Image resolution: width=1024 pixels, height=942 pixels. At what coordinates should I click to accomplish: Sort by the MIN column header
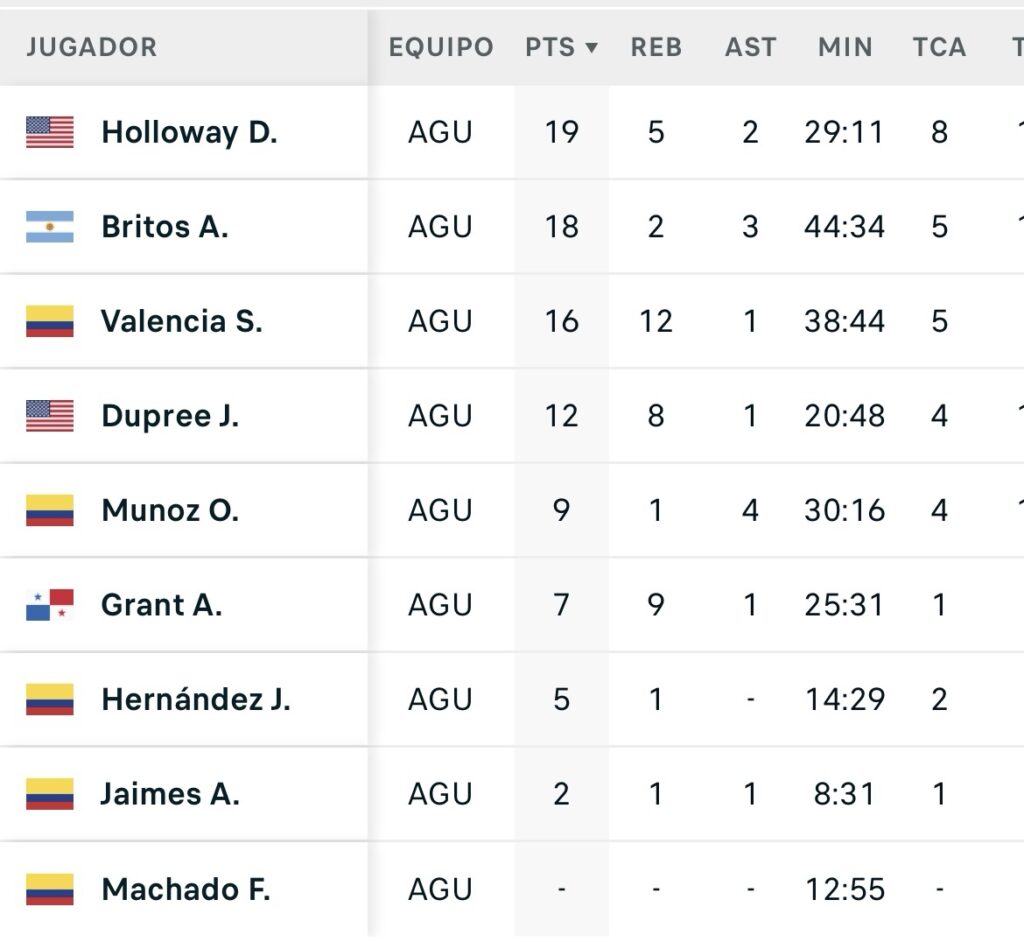coord(845,47)
